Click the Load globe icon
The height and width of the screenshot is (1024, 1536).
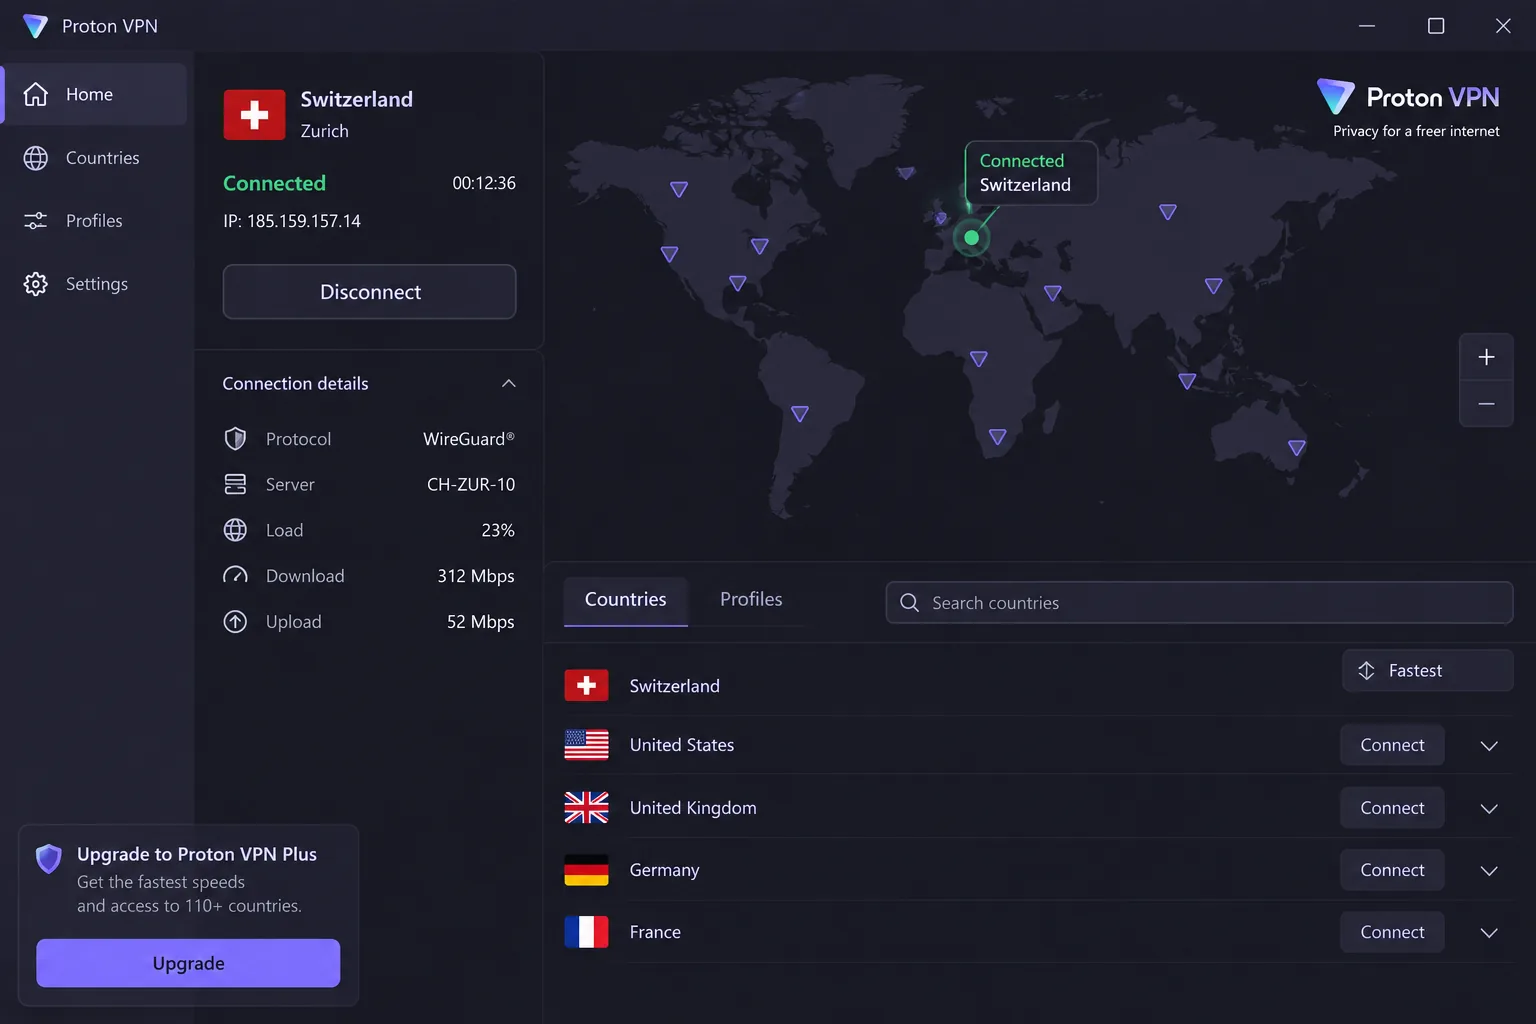click(x=235, y=530)
